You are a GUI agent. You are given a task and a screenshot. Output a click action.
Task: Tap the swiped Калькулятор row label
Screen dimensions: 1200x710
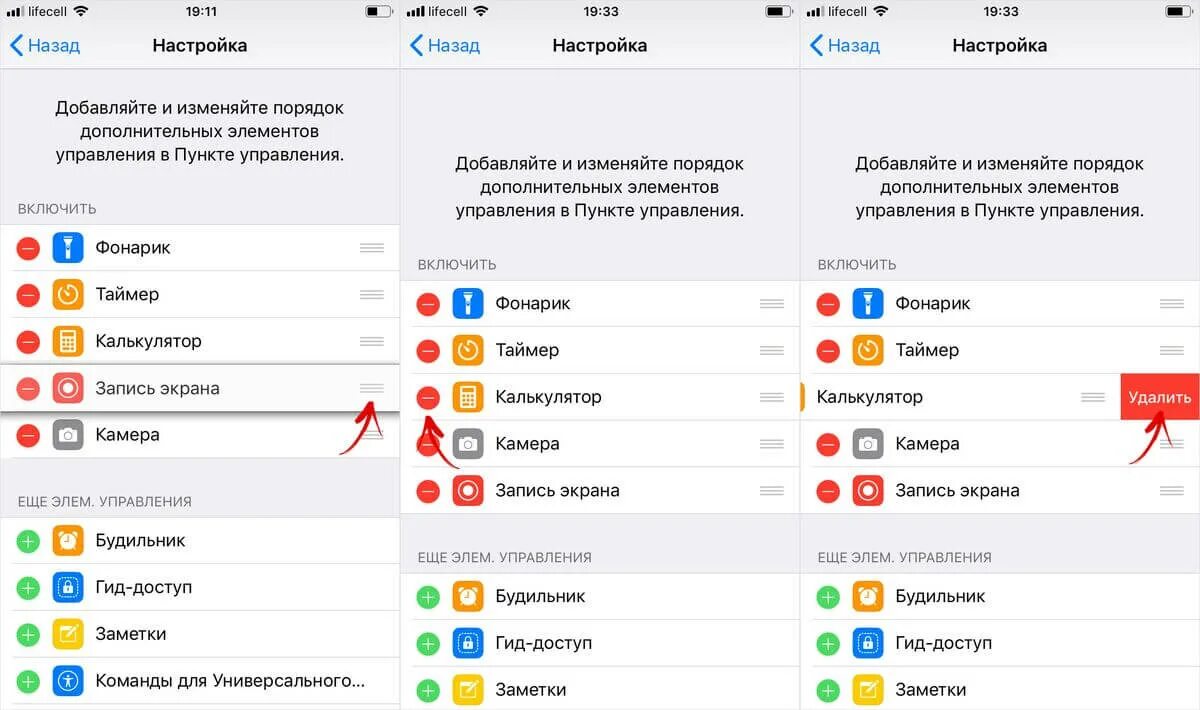click(x=870, y=397)
